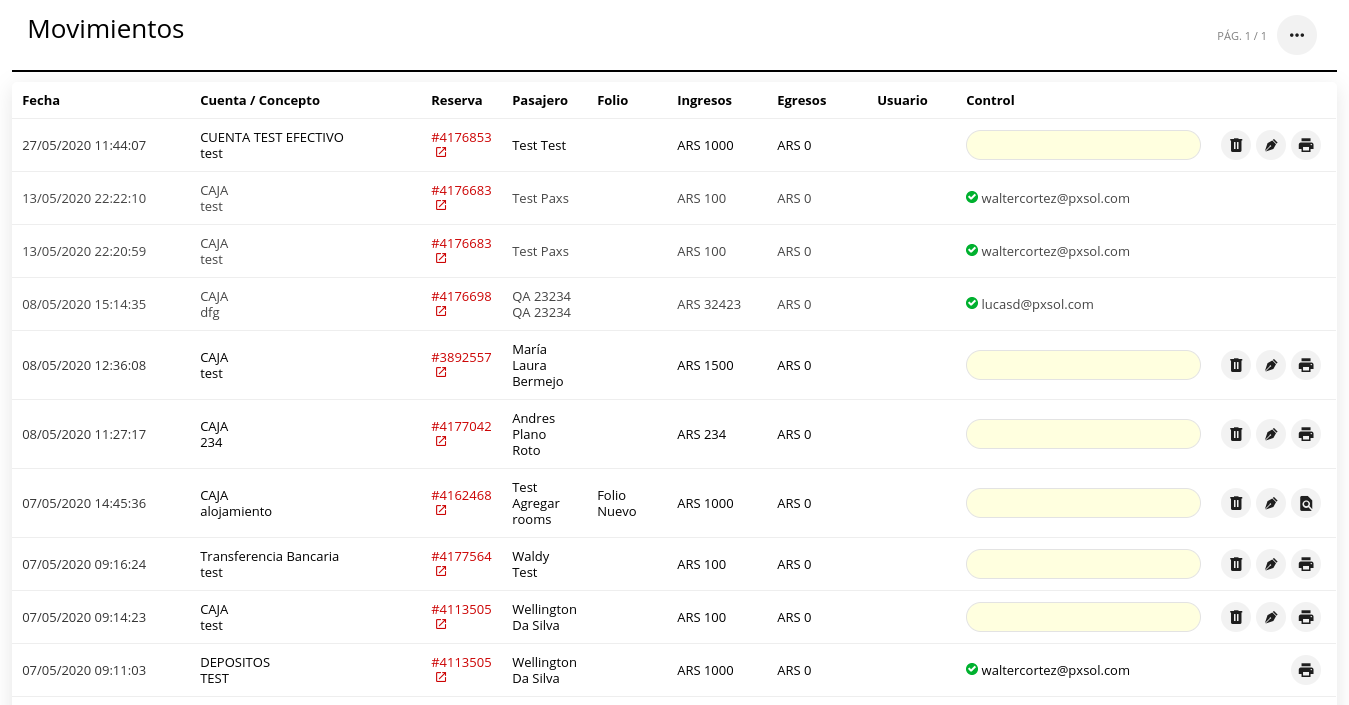
Task: Click external link icon under reservation #4162468
Action: (441, 511)
